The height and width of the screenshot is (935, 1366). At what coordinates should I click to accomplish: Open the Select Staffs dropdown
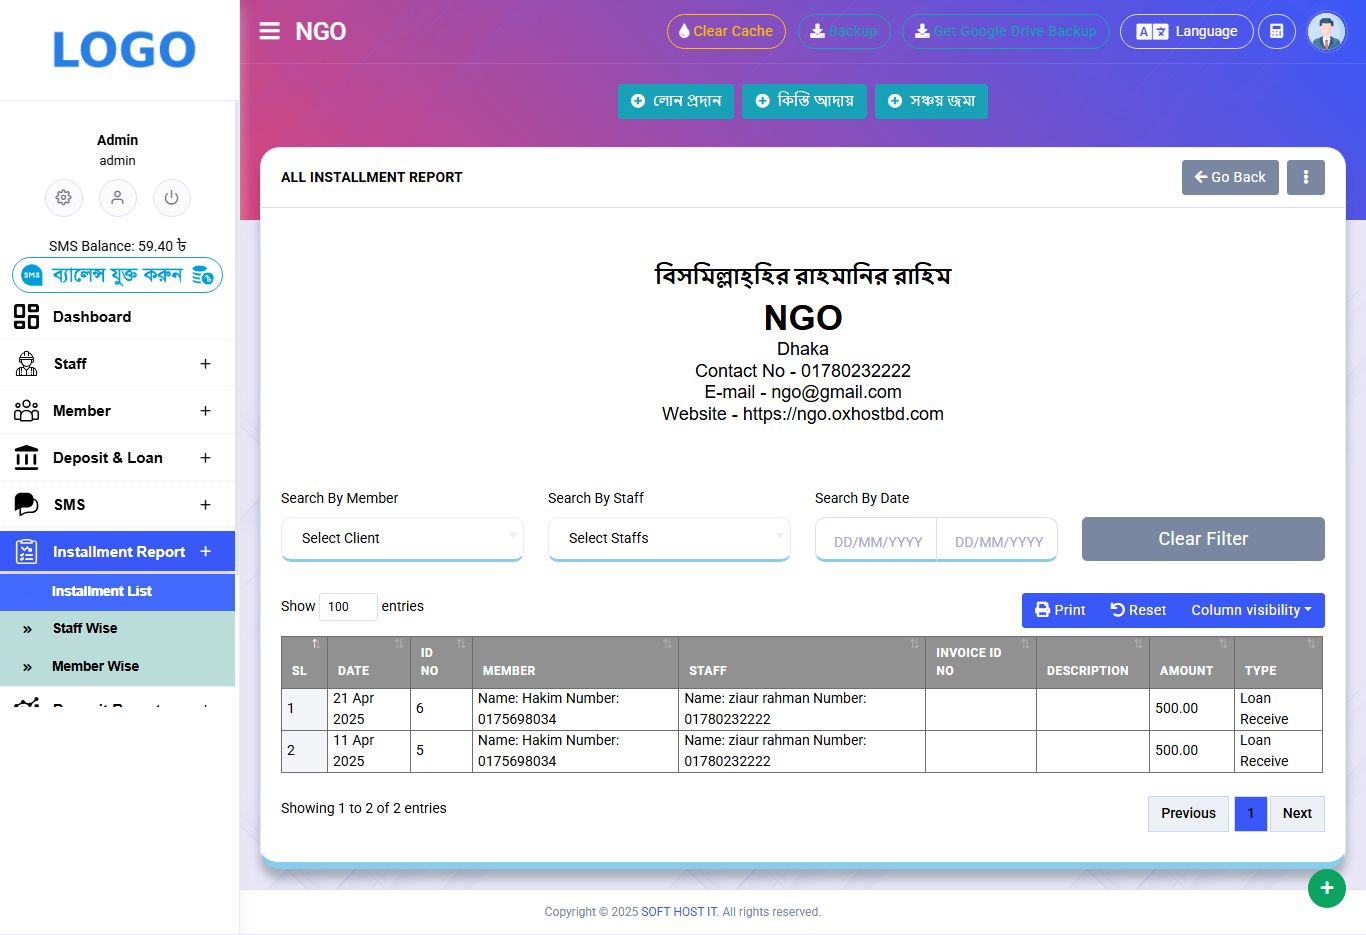coord(669,538)
